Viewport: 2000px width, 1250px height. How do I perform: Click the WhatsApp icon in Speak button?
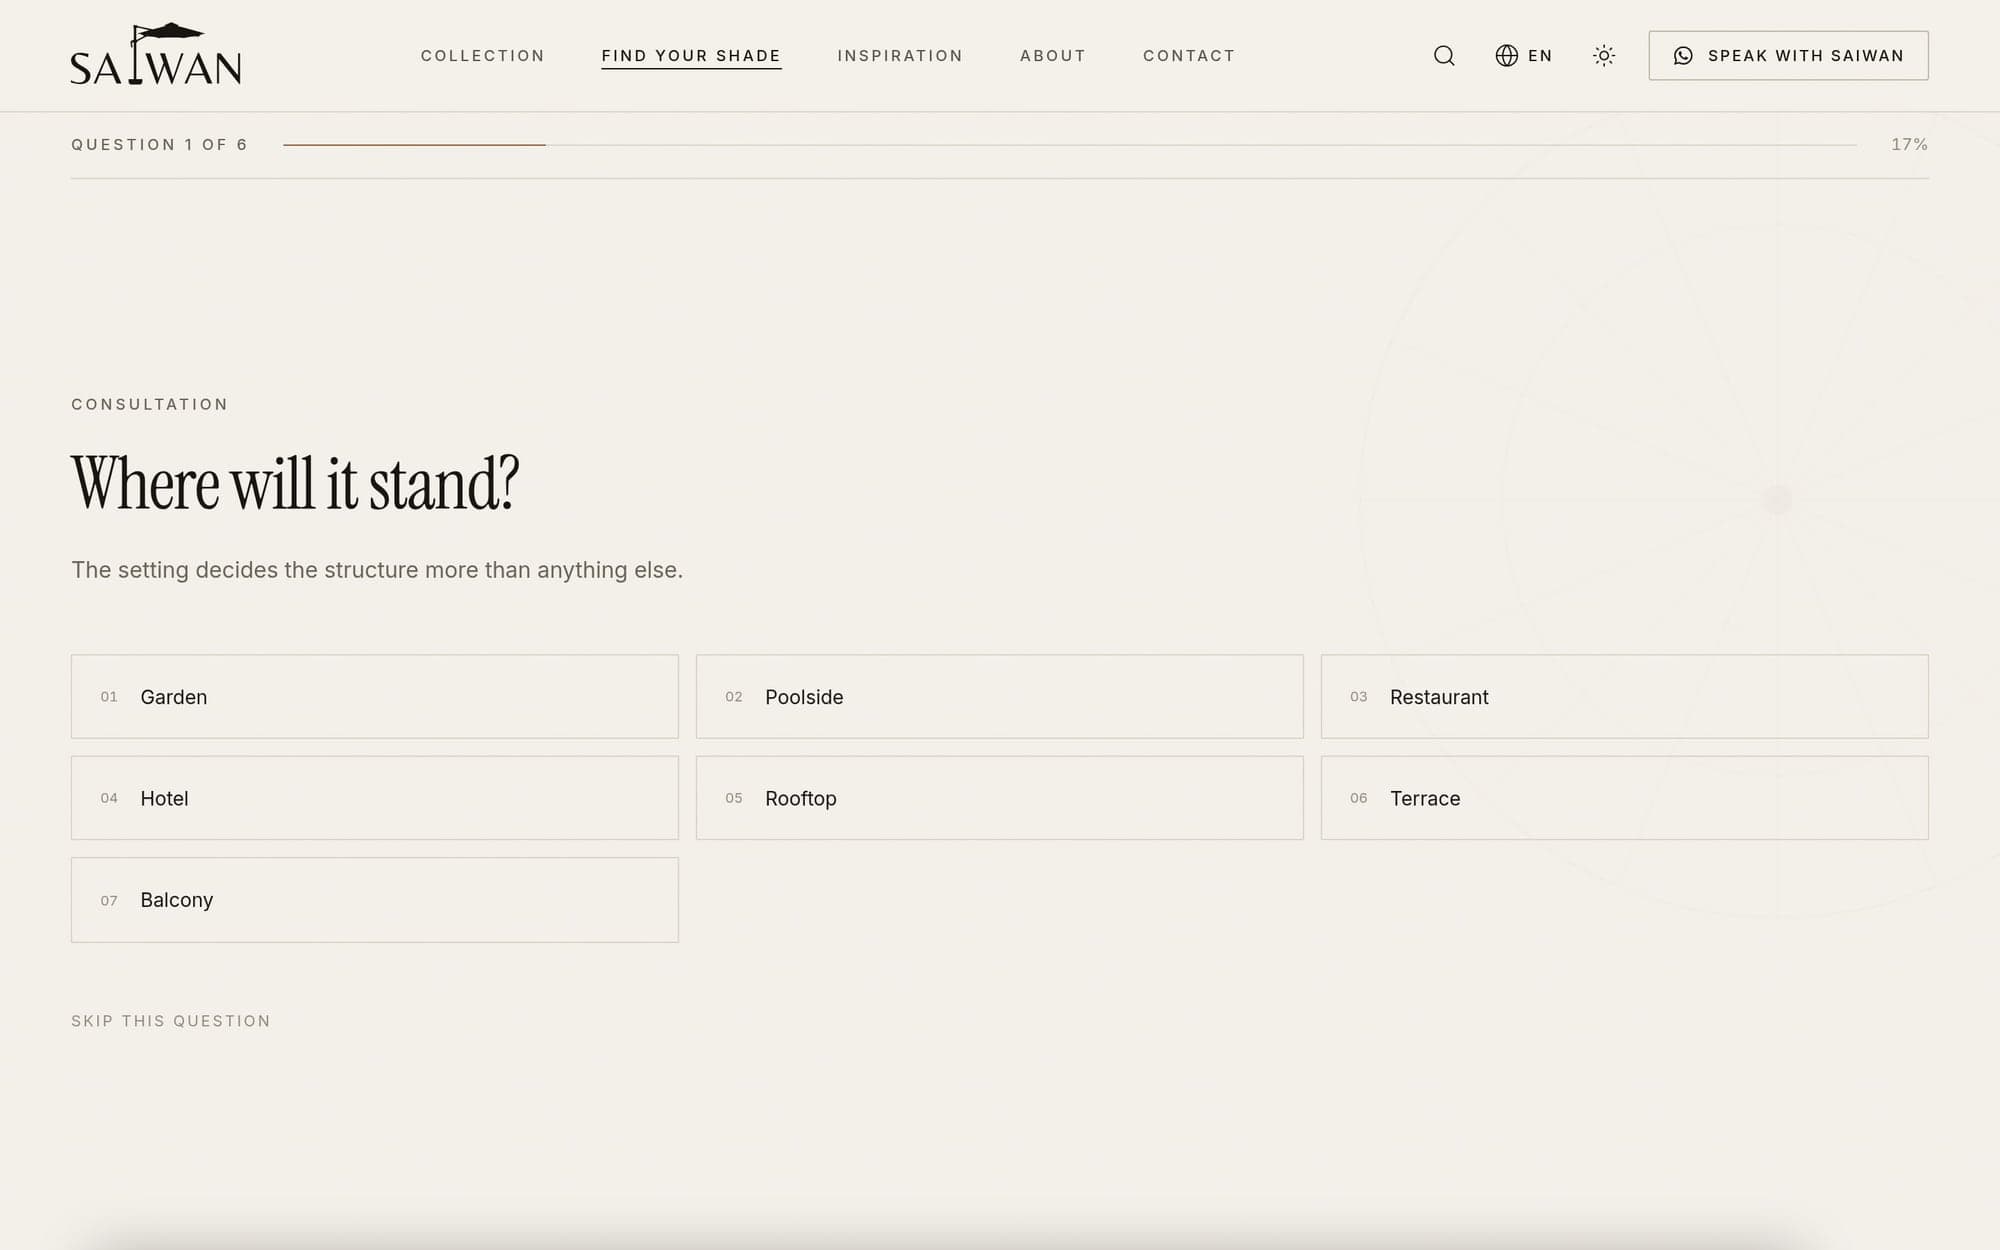[x=1683, y=56]
